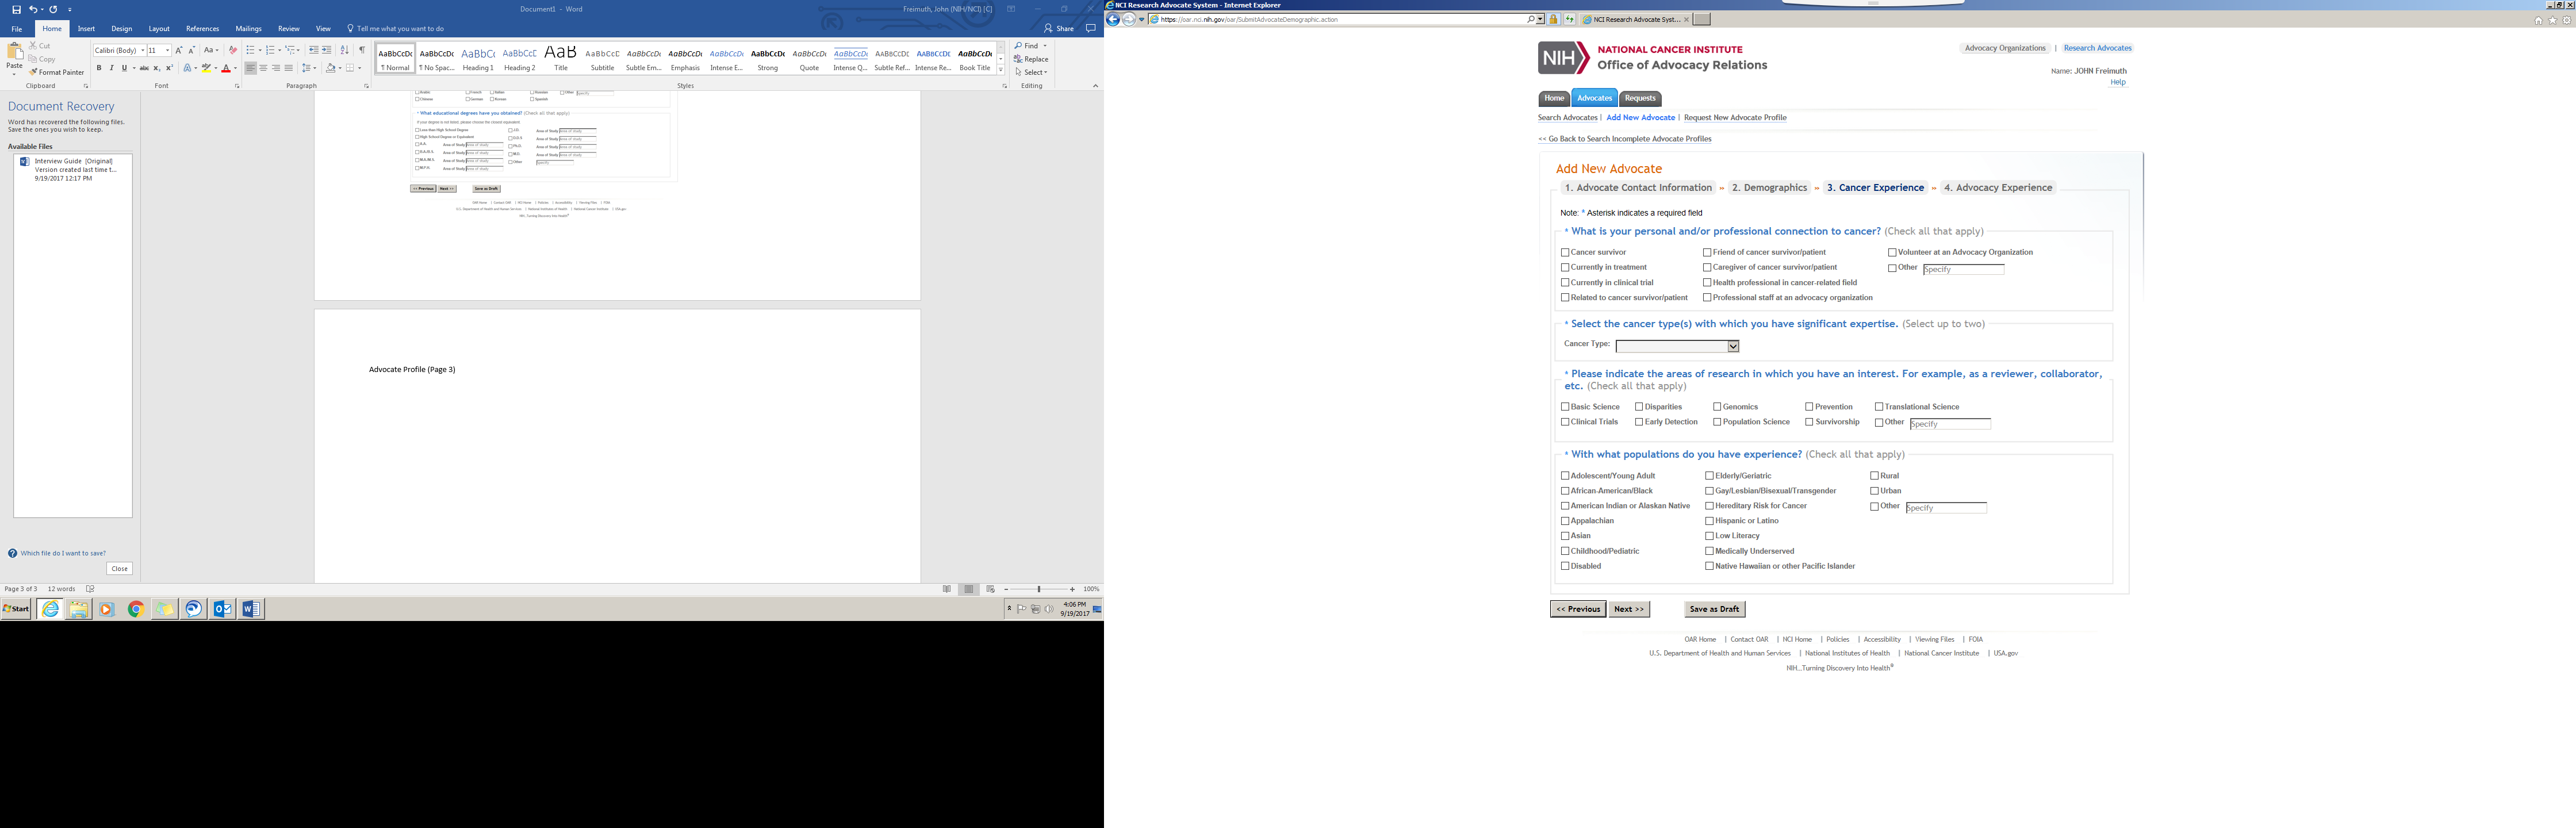Show paragraph marks with pilcrow icon

pyautogui.click(x=362, y=50)
